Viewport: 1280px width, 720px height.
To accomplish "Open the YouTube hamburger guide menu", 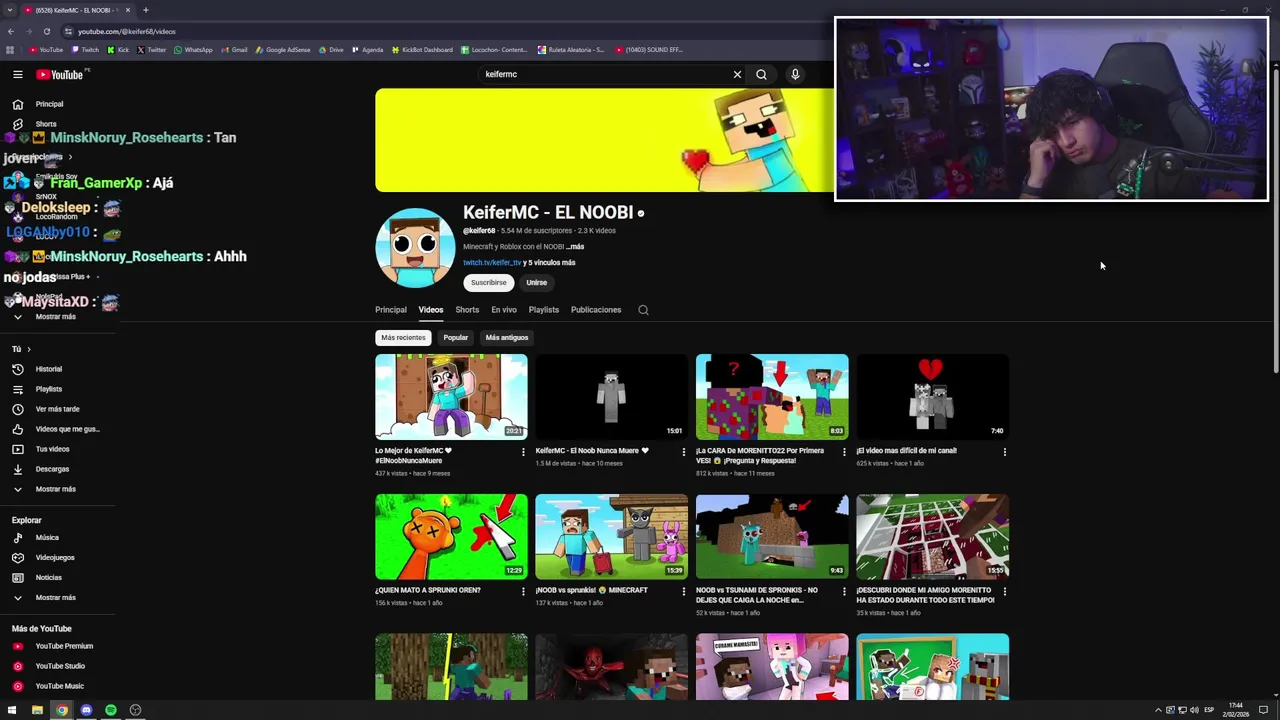I will pos(17,74).
